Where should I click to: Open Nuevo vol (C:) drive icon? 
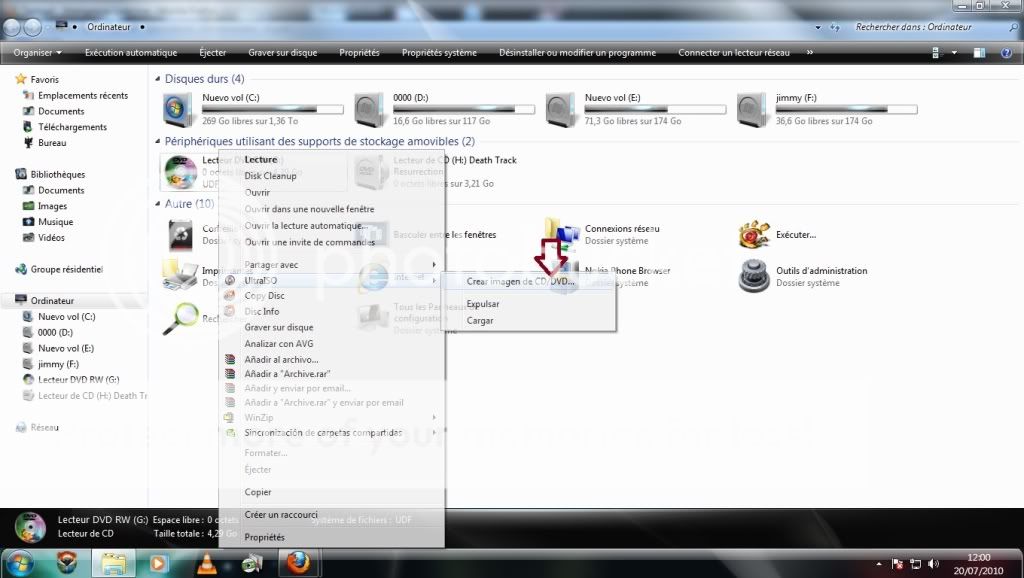point(178,109)
